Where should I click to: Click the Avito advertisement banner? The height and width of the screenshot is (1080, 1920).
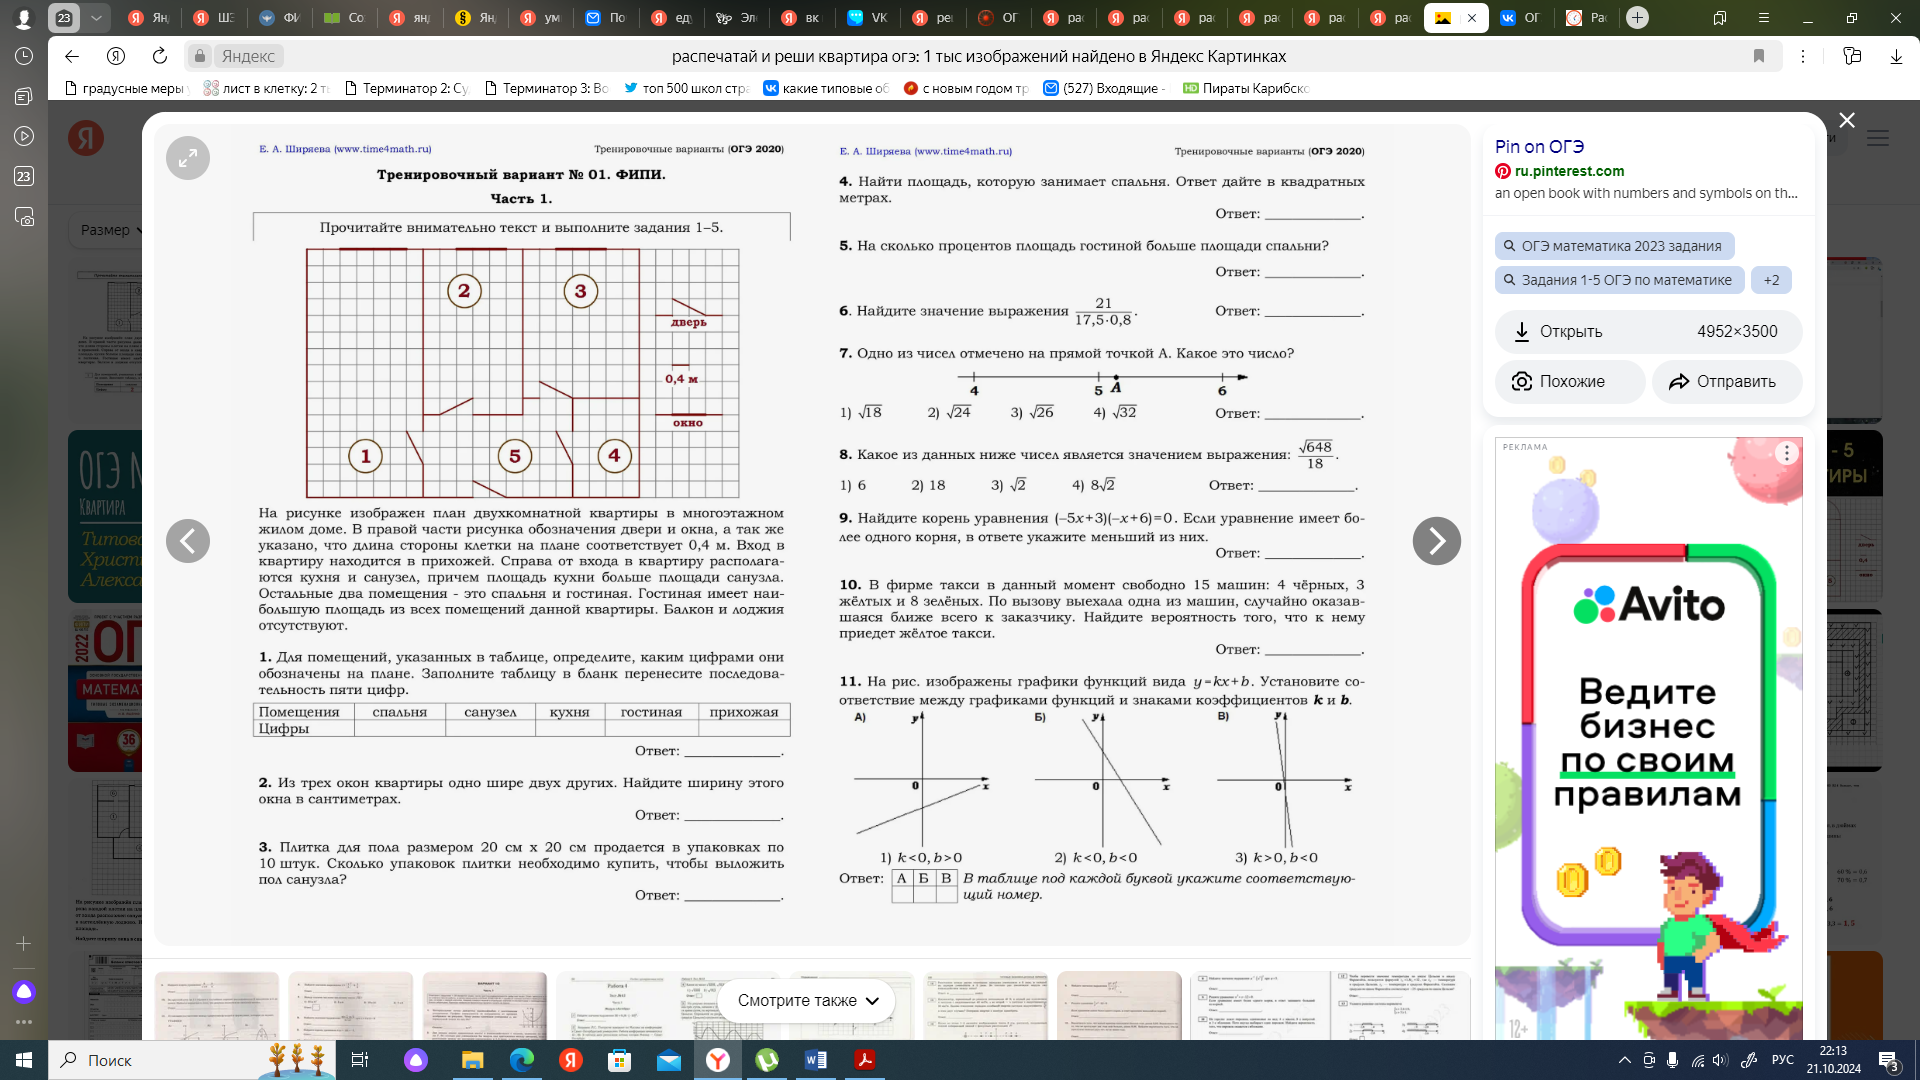1648,740
